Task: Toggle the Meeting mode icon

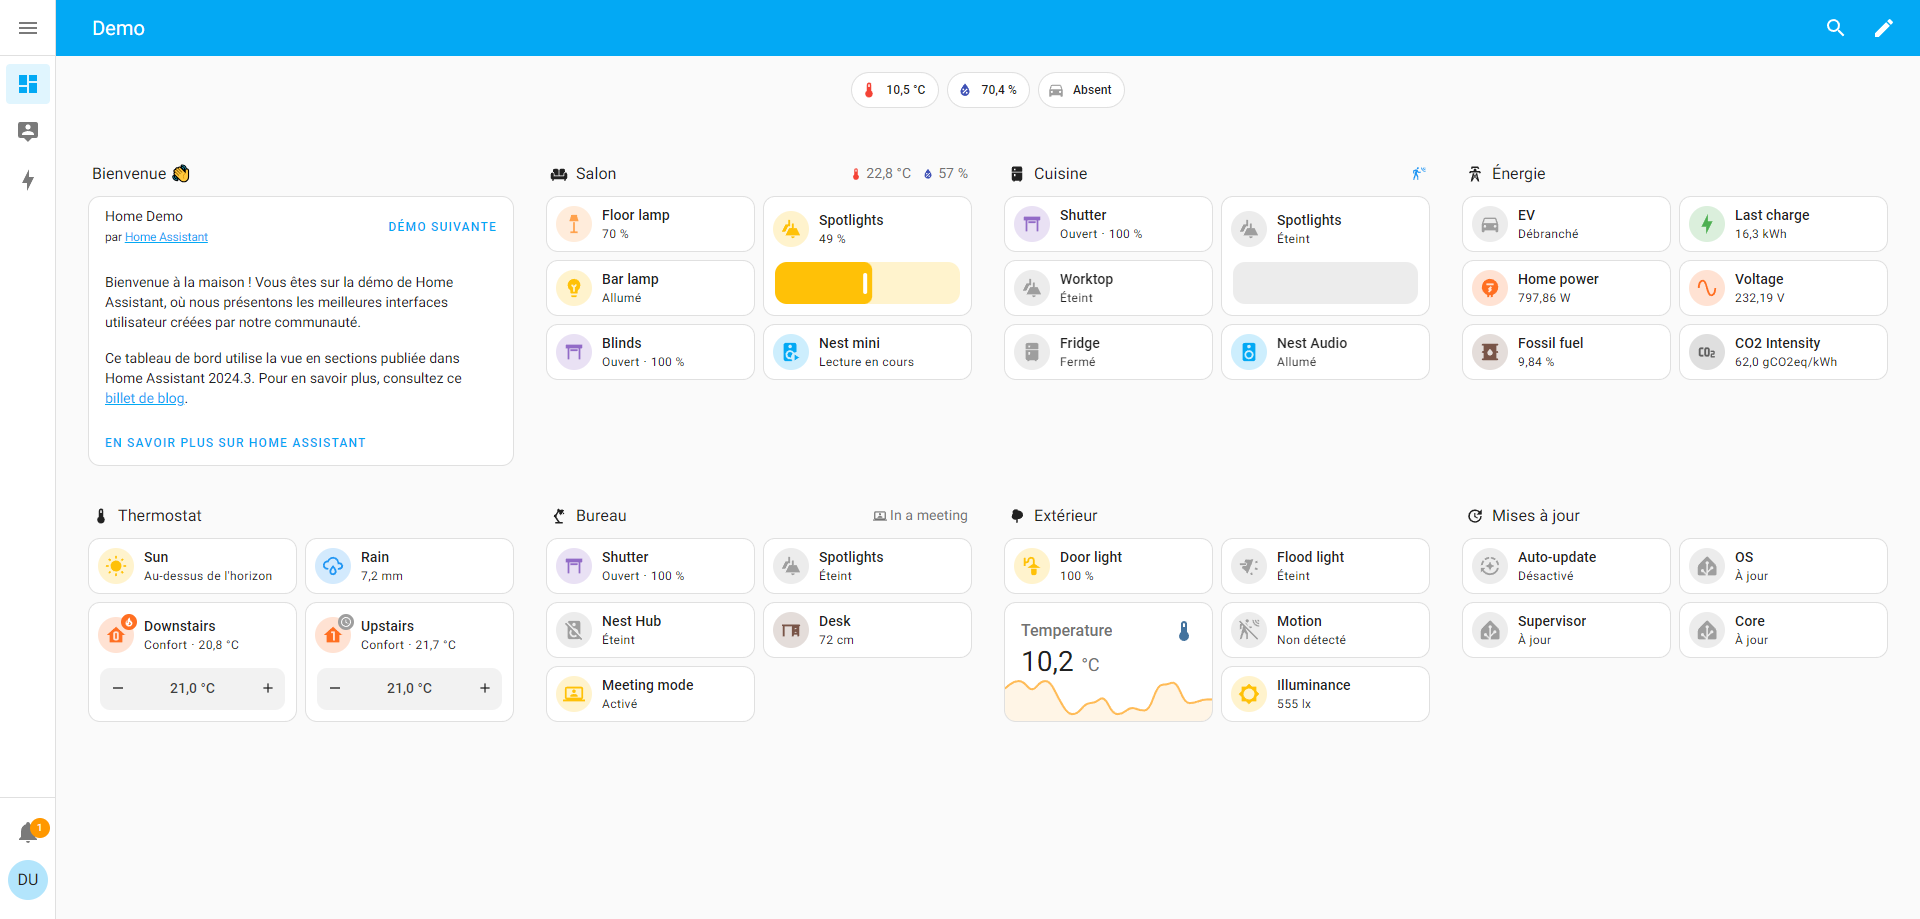Action: [x=574, y=694]
